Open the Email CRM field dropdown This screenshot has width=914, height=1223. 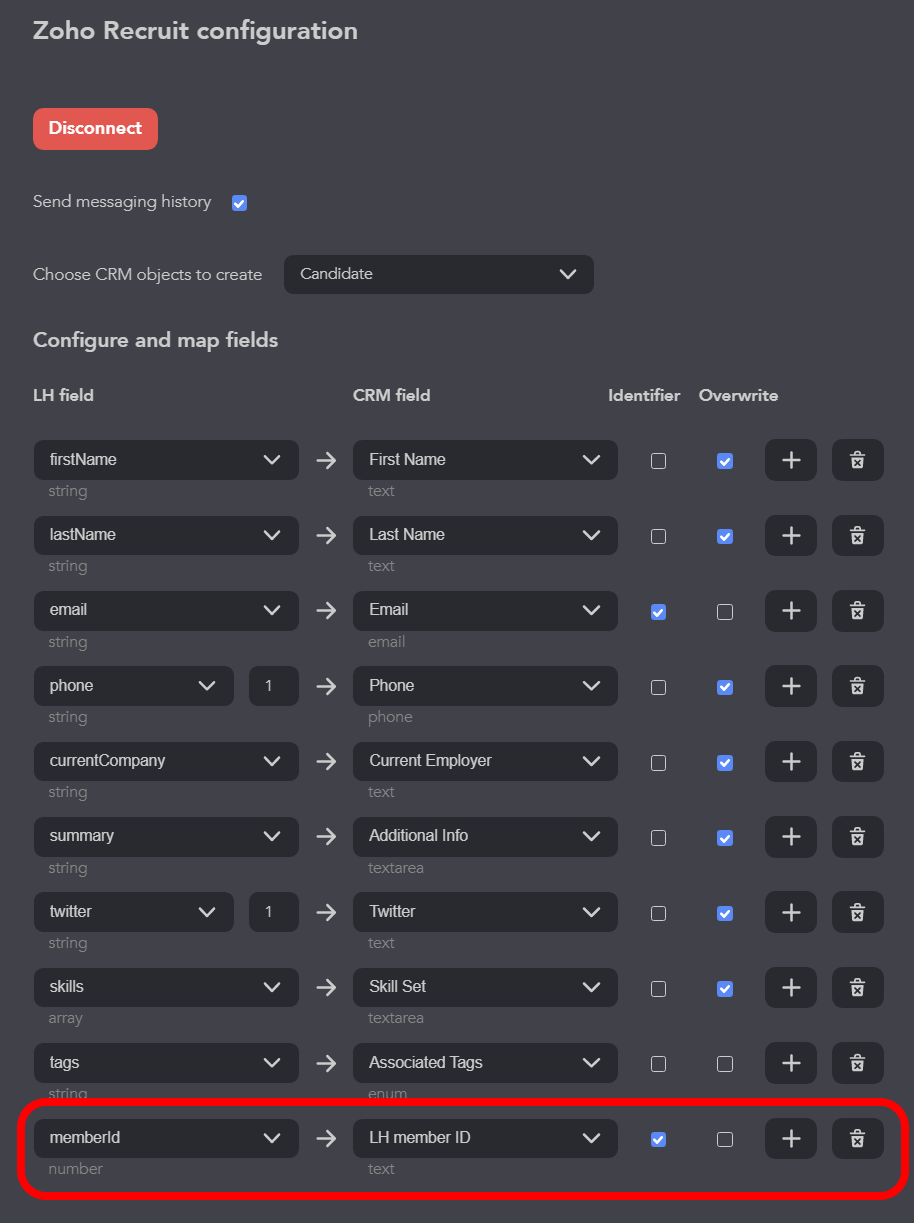click(485, 610)
